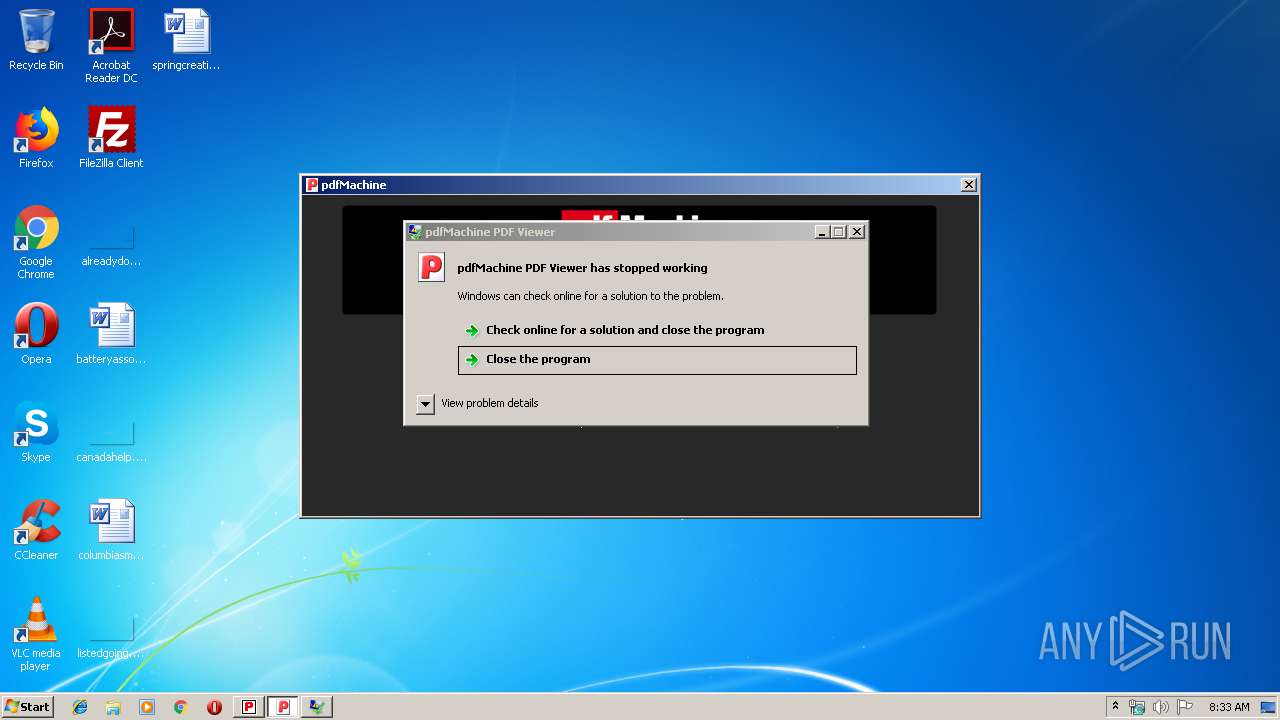Select the FileZilla Client desktop shortcut

[x=111, y=138]
